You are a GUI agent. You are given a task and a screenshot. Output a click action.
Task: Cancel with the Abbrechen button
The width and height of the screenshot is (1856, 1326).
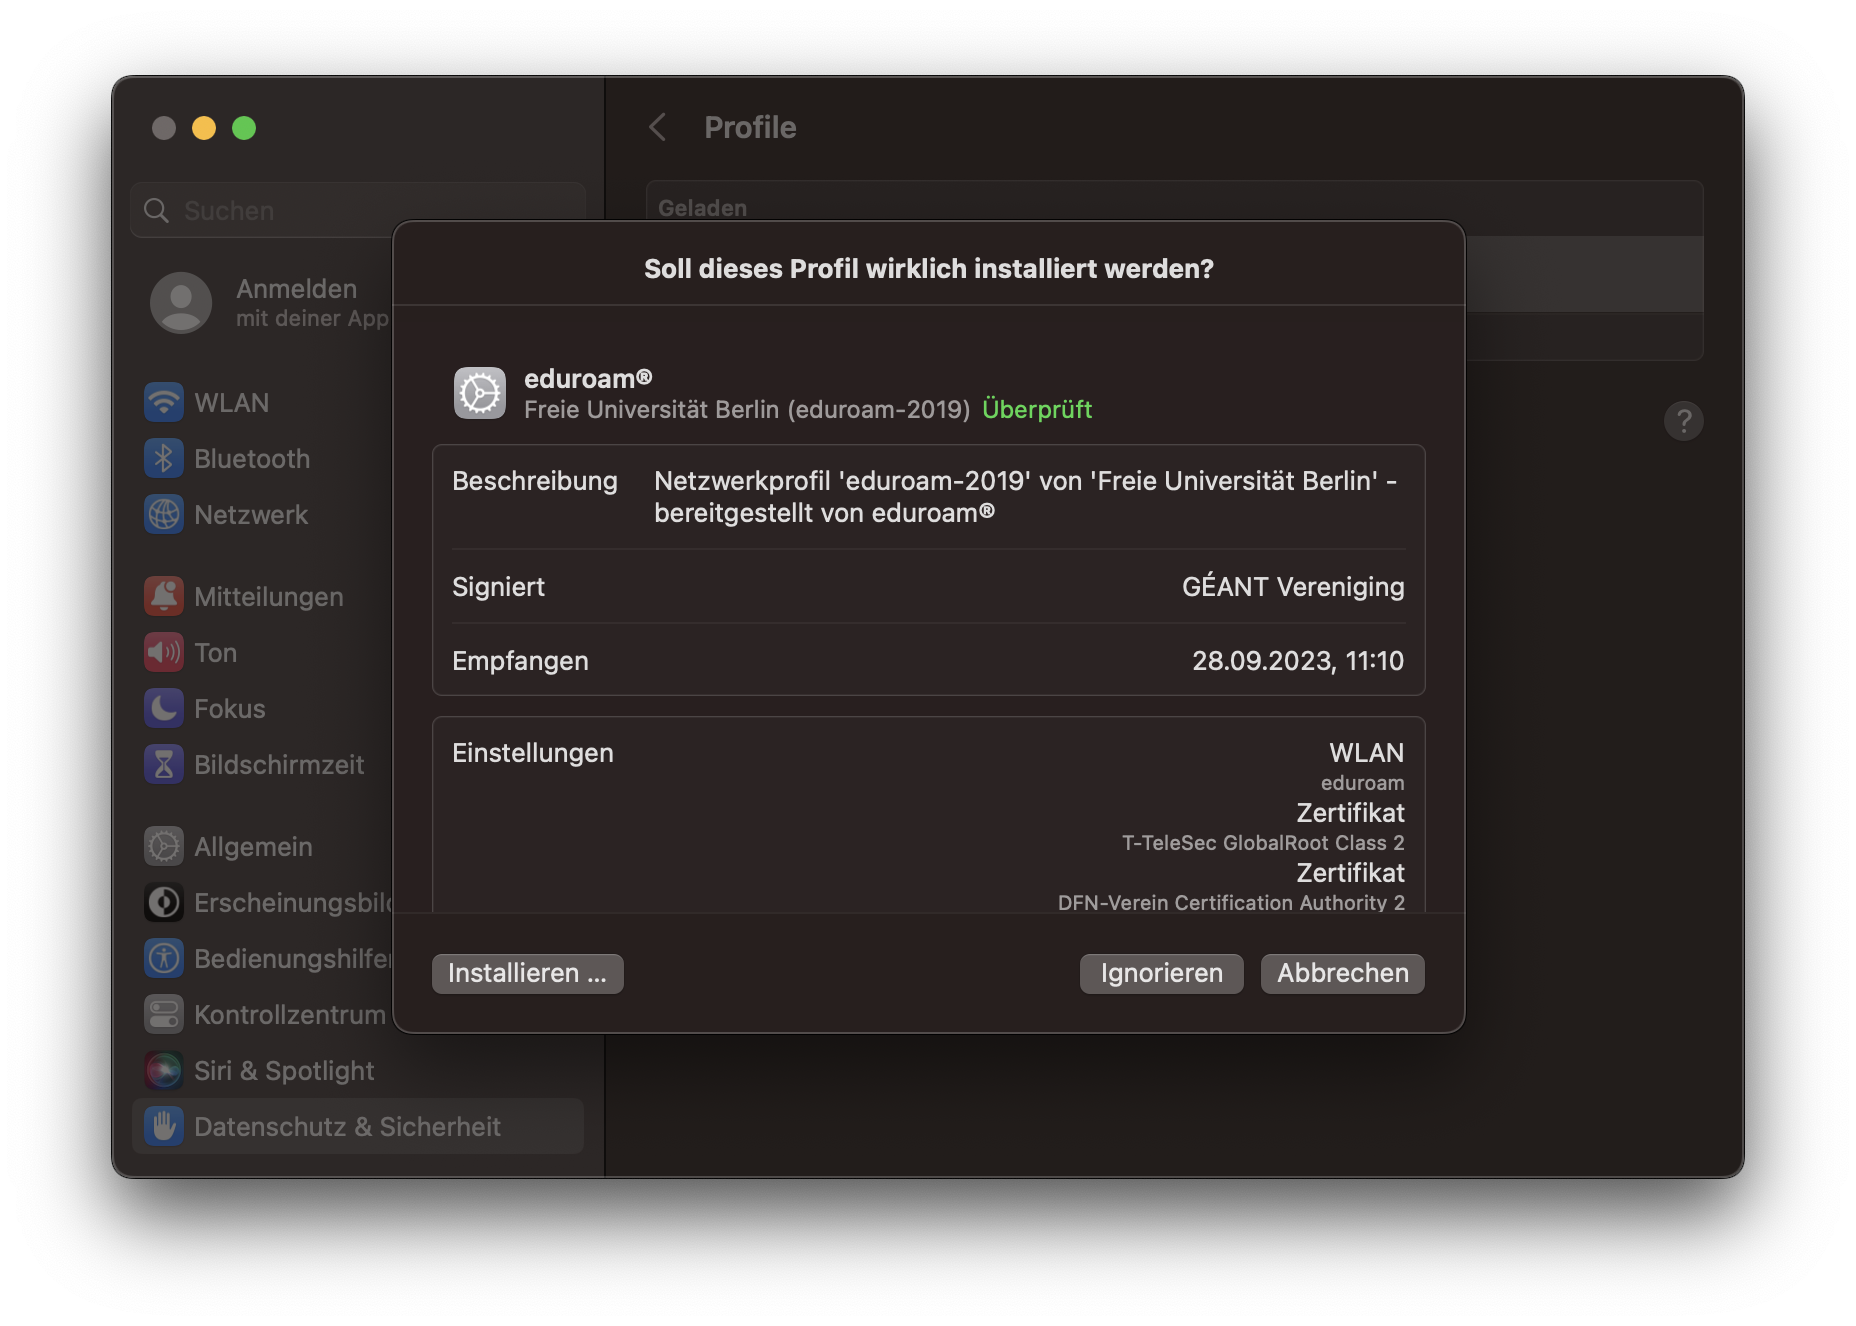coord(1342,973)
